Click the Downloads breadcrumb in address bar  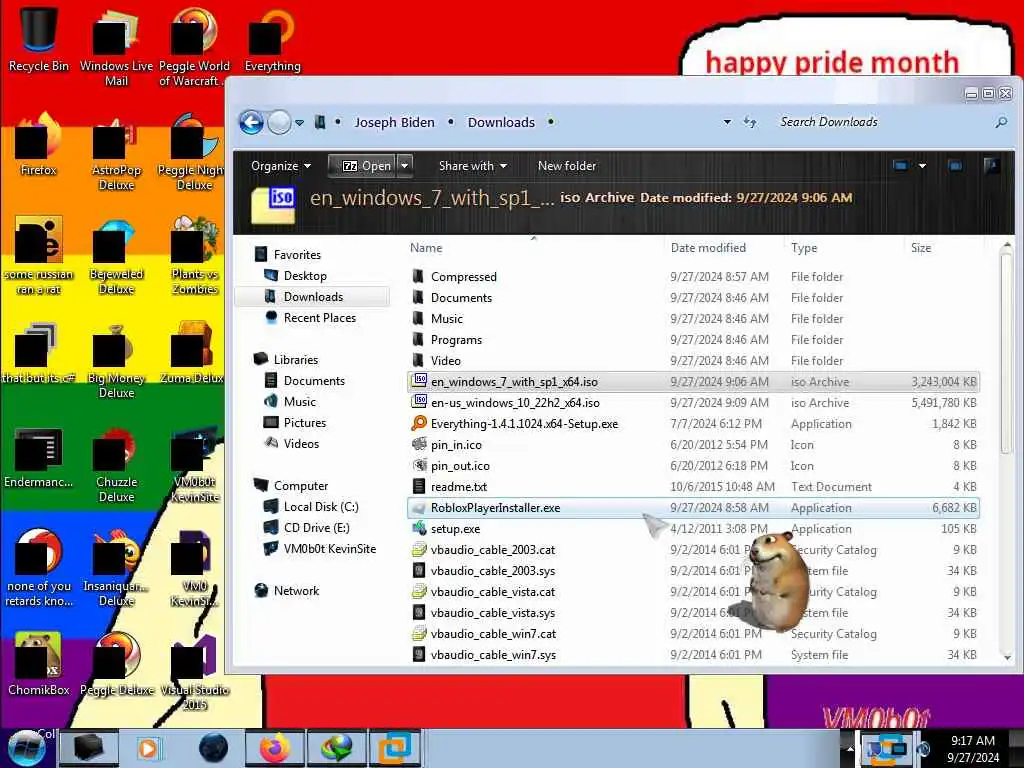pos(501,122)
